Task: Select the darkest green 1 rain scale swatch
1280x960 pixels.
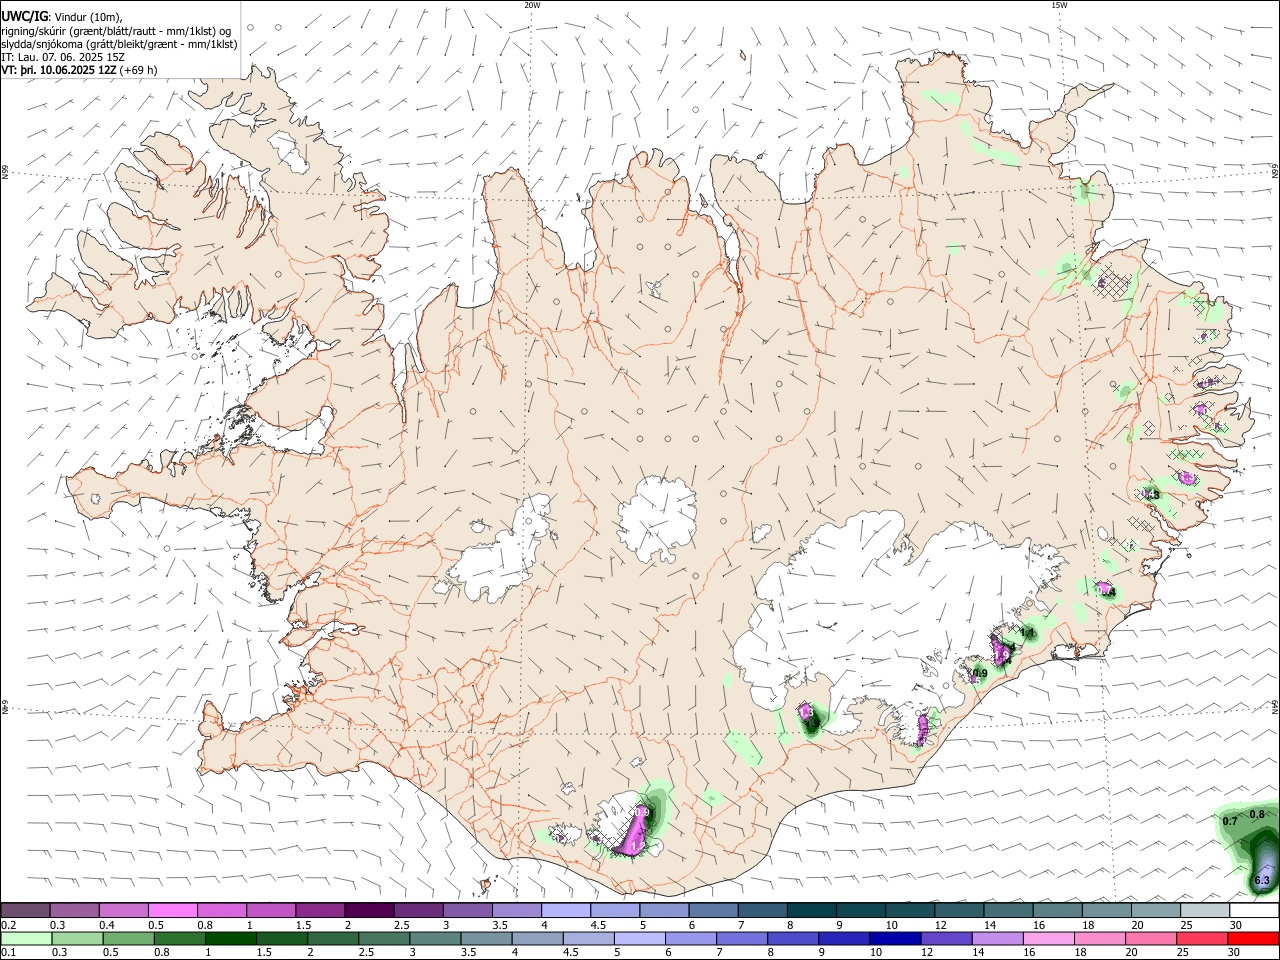Action: tap(231, 938)
